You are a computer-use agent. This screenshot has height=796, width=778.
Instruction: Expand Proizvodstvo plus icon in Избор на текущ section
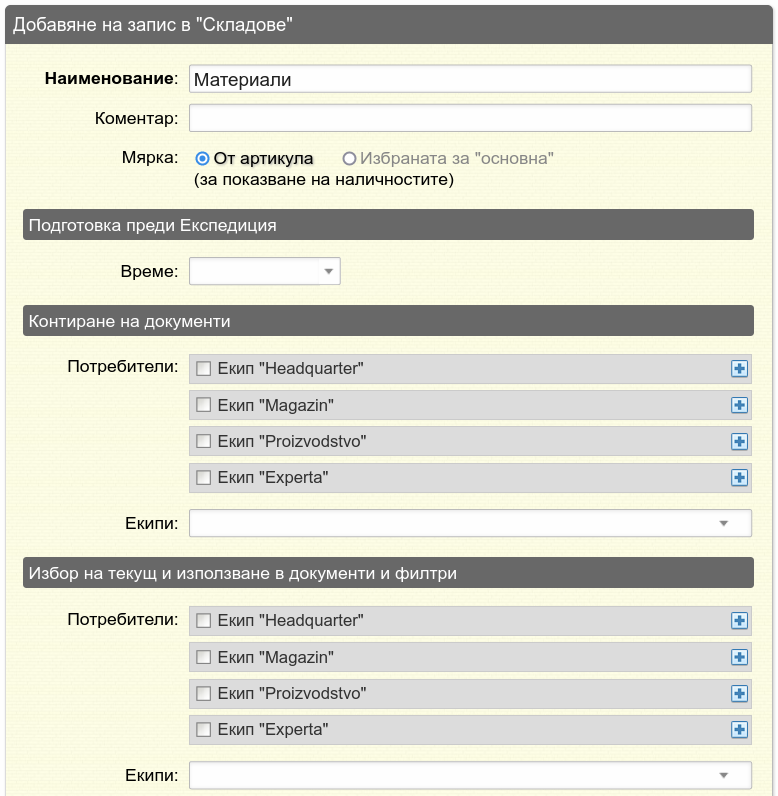click(739, 693)
